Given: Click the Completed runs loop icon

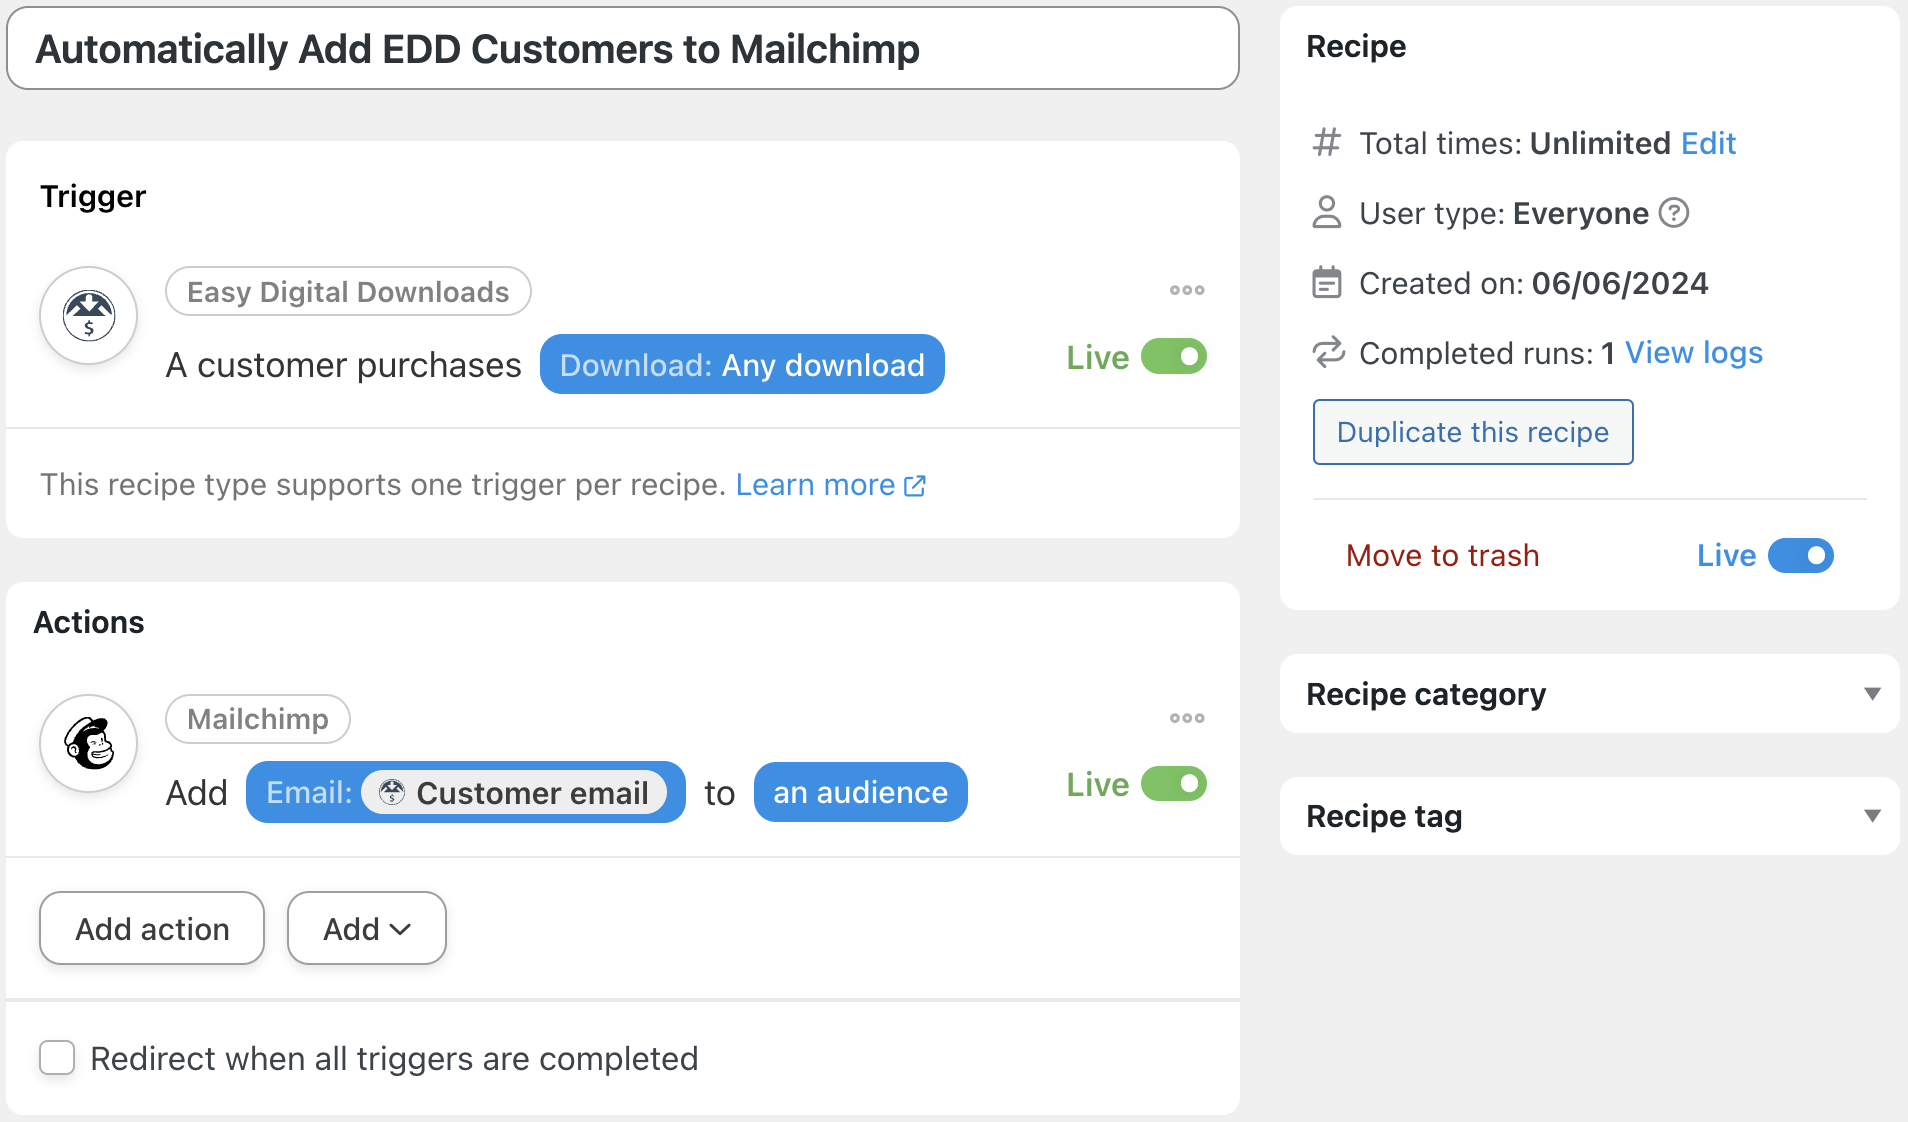Looking at the screenshot, I should [1328, 353].
